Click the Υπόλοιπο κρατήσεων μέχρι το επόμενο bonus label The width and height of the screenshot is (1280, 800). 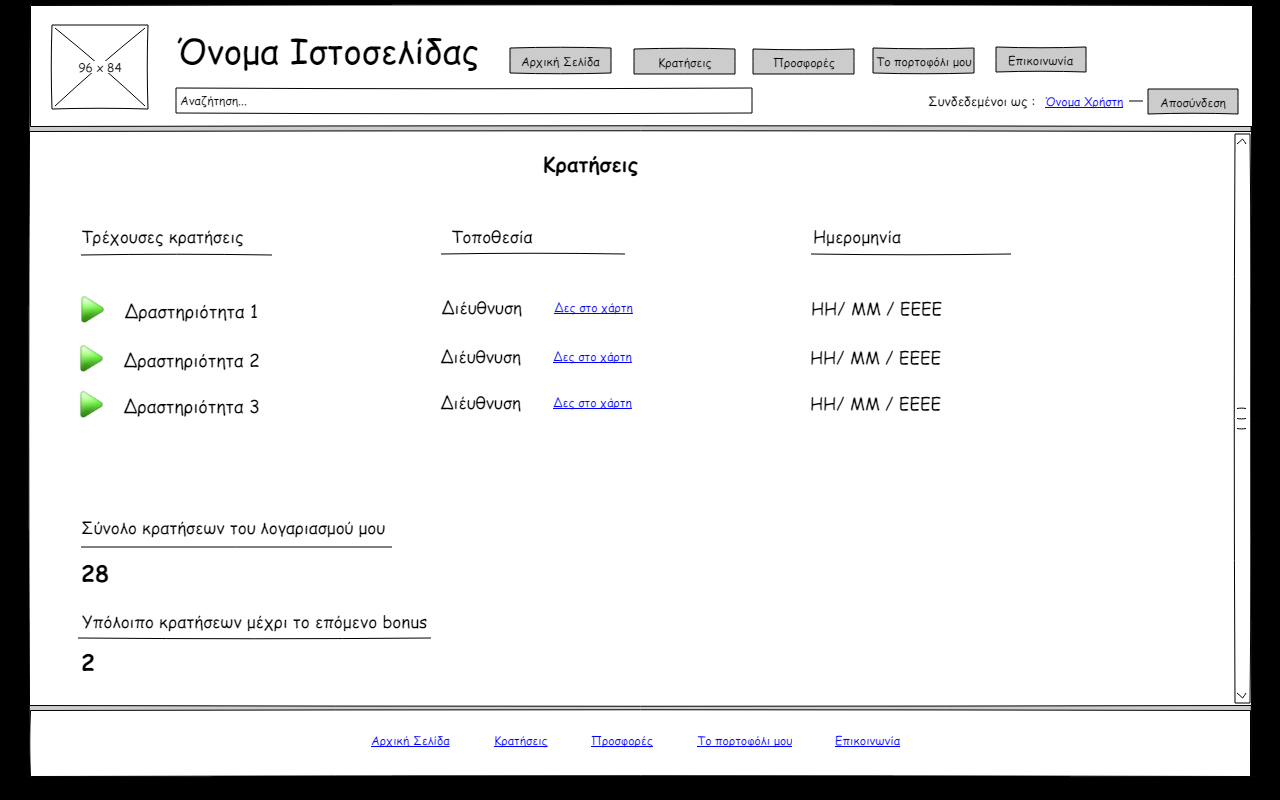(254, 623)
